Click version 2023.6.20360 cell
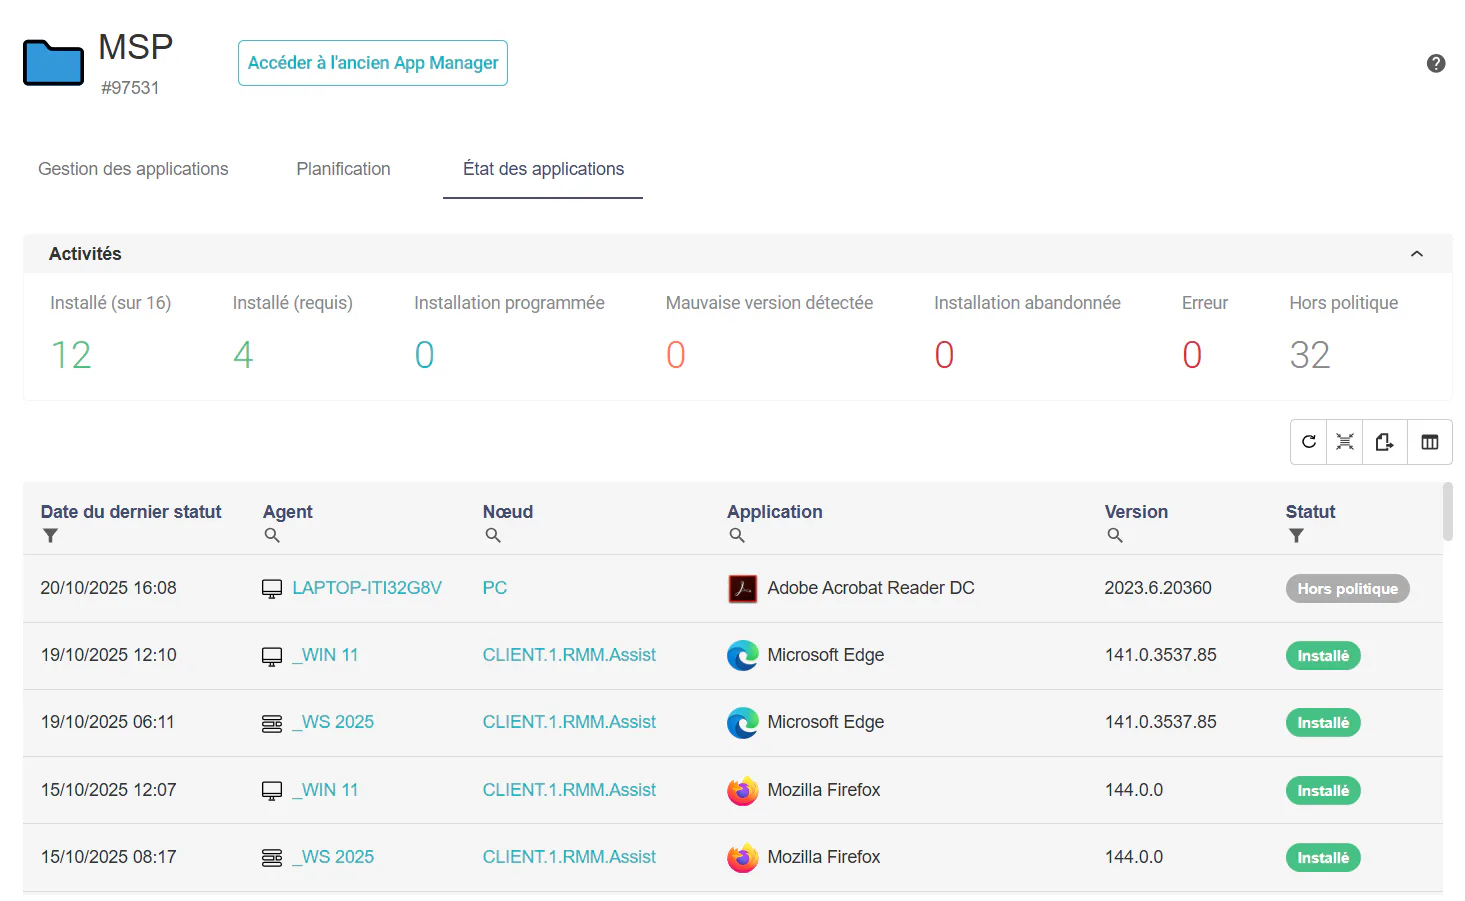The image size is (1465, 901). tap(1158, 588)
